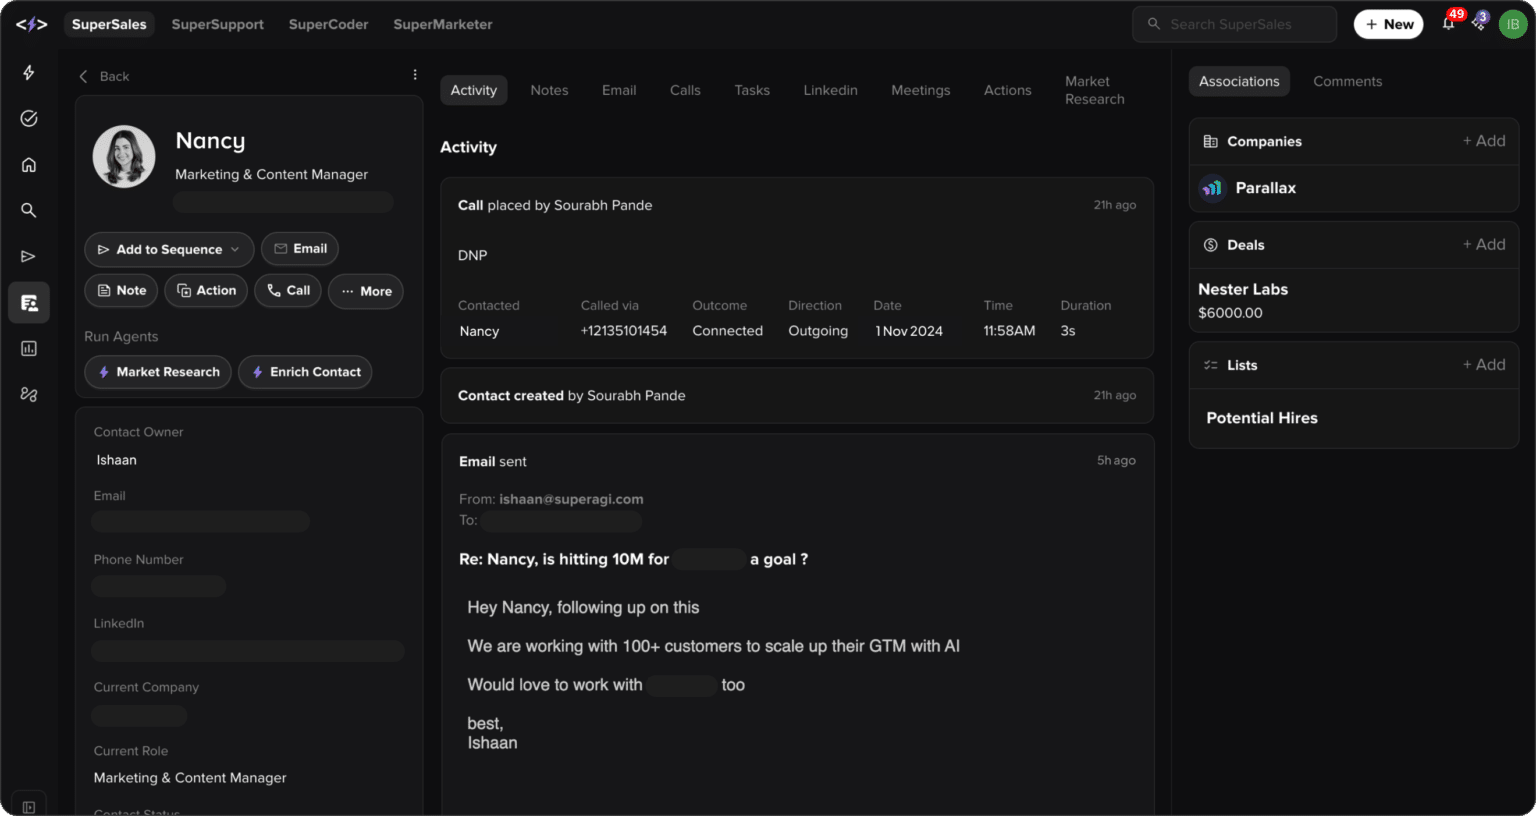Open the reports chart sidebar icon

[x=29, y=349]
